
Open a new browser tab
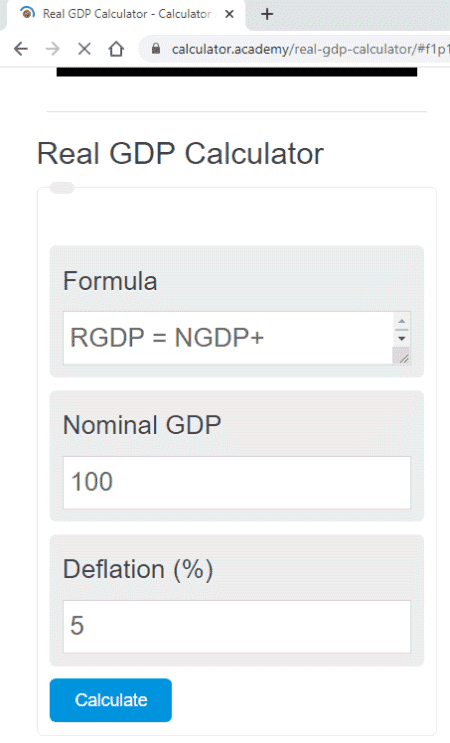(x=267, y=14)
